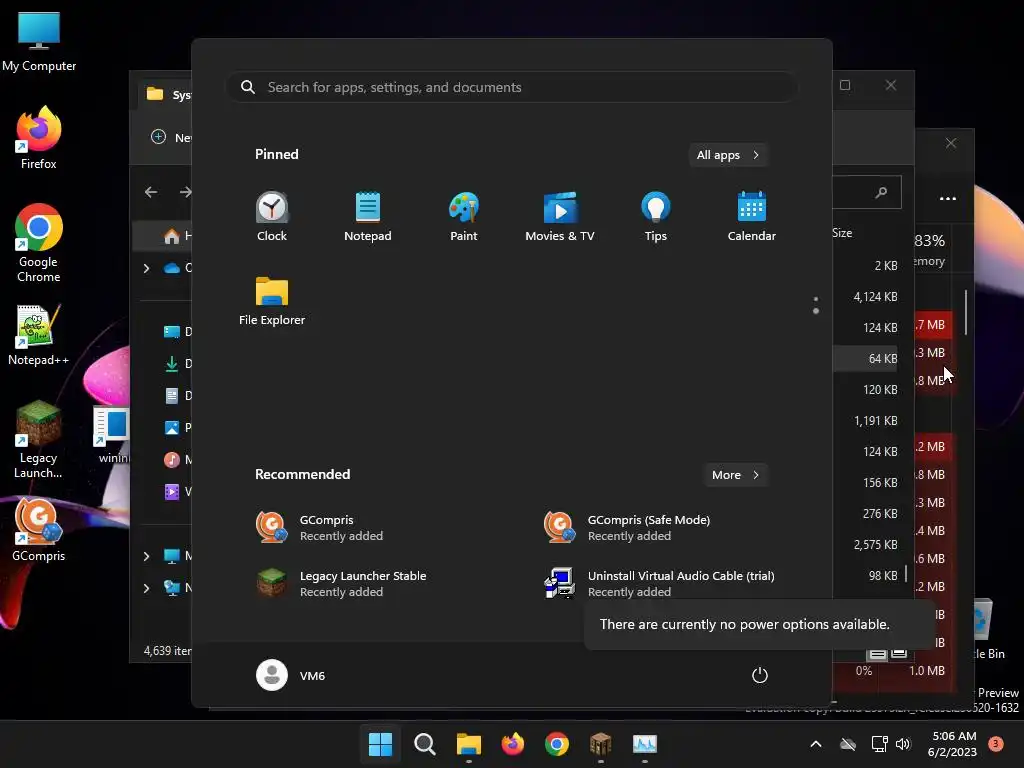
Task: Expand the OneDrive node in File Explorer sidebar
Action: pos(146,268)
